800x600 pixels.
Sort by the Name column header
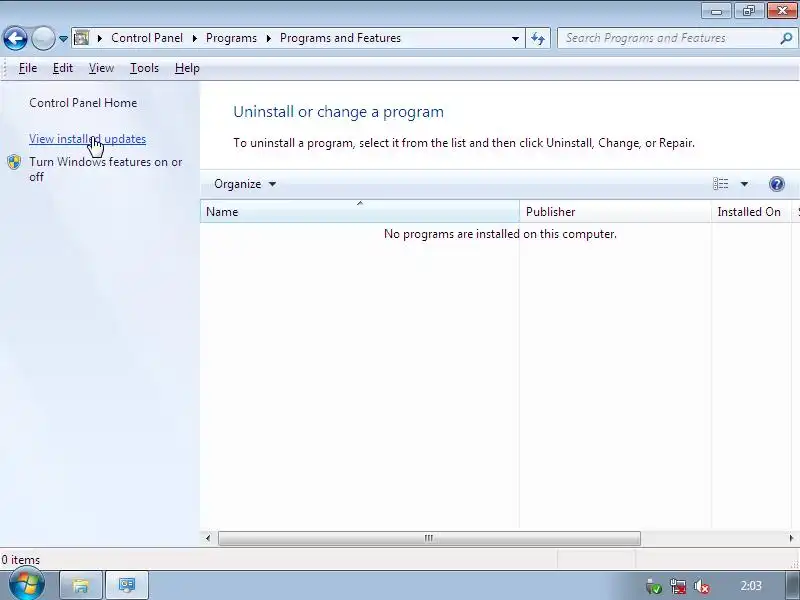(x=360, y=212)
